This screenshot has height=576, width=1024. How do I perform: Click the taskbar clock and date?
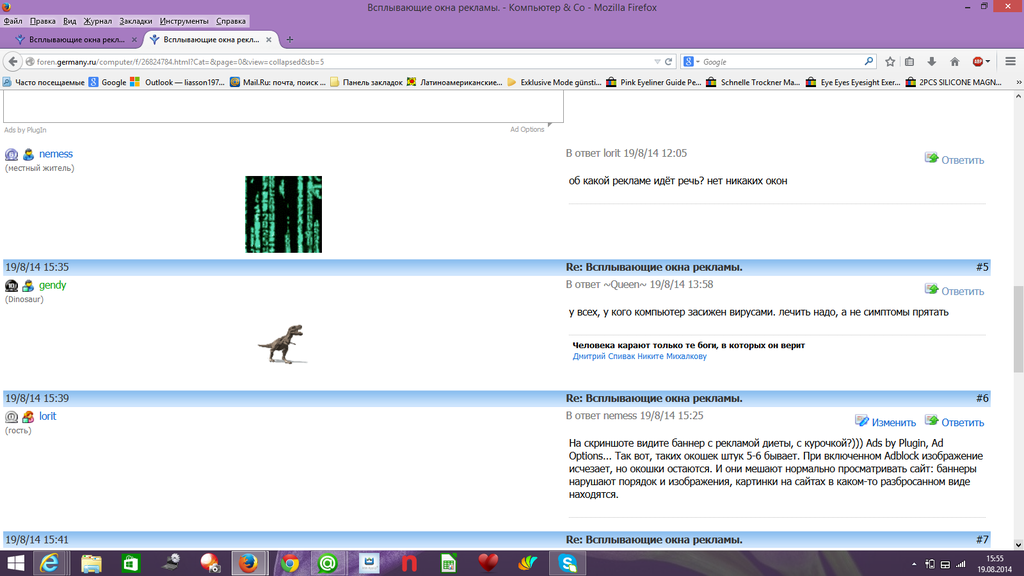click(x=995, y=564)
